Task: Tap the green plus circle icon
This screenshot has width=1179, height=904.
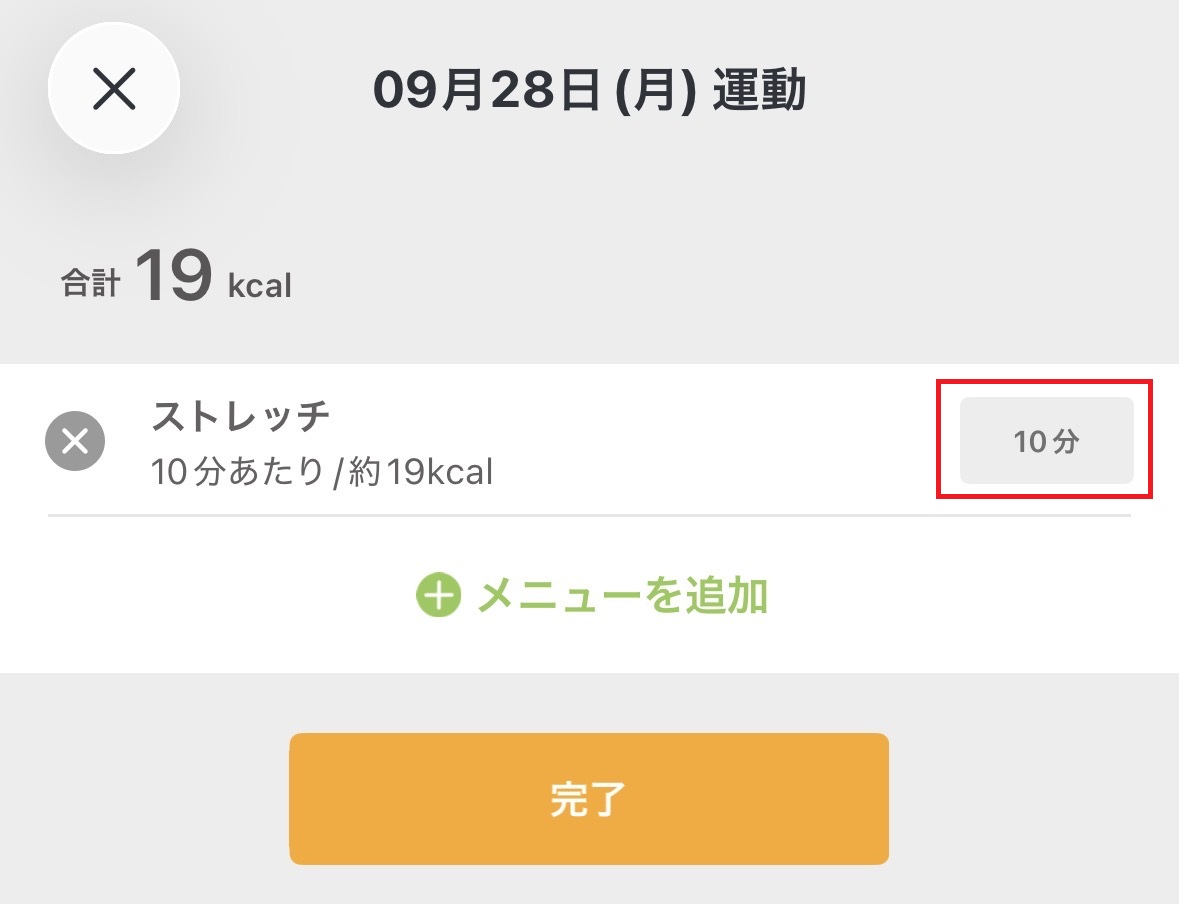Action: tap(438, 595)
